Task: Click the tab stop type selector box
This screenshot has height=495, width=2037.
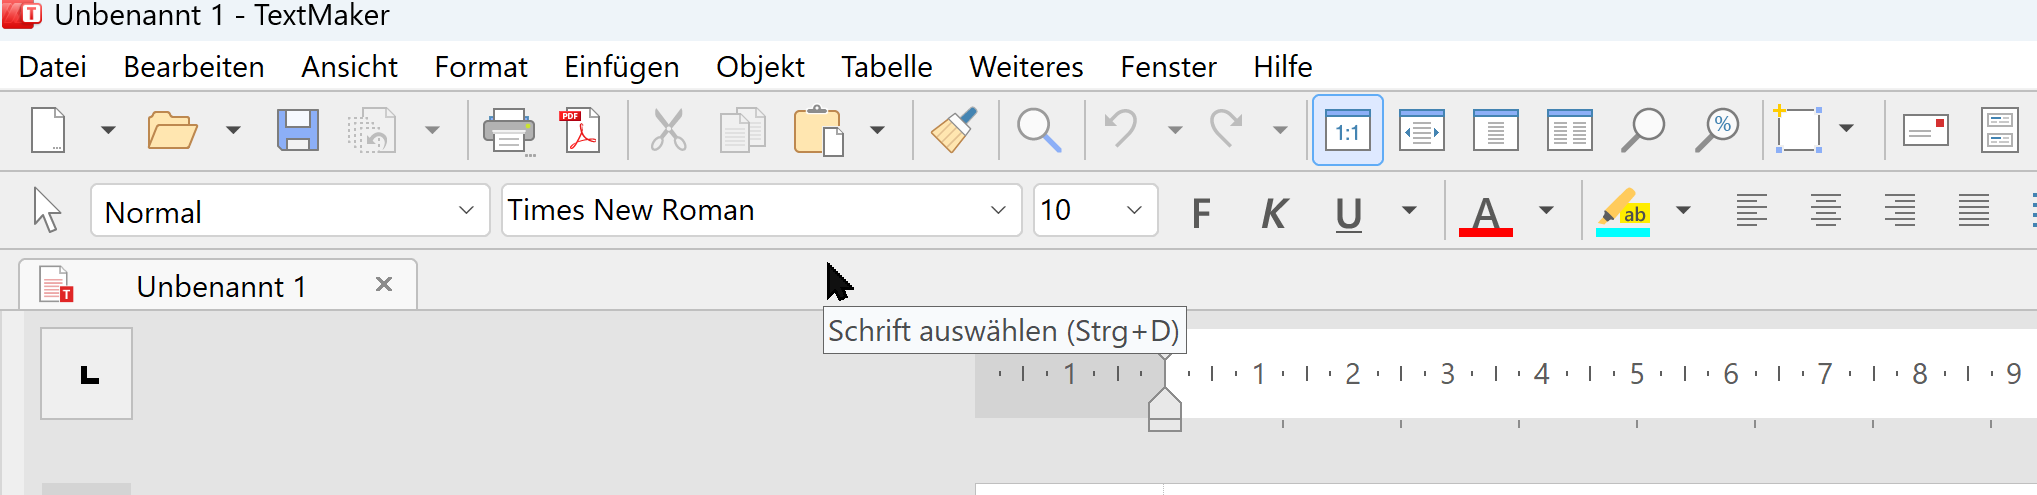Action: [x=87, y=373]
